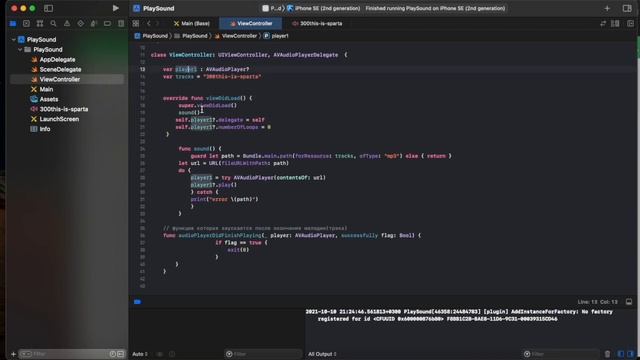Open the Symbol navigator

[40, 24]
